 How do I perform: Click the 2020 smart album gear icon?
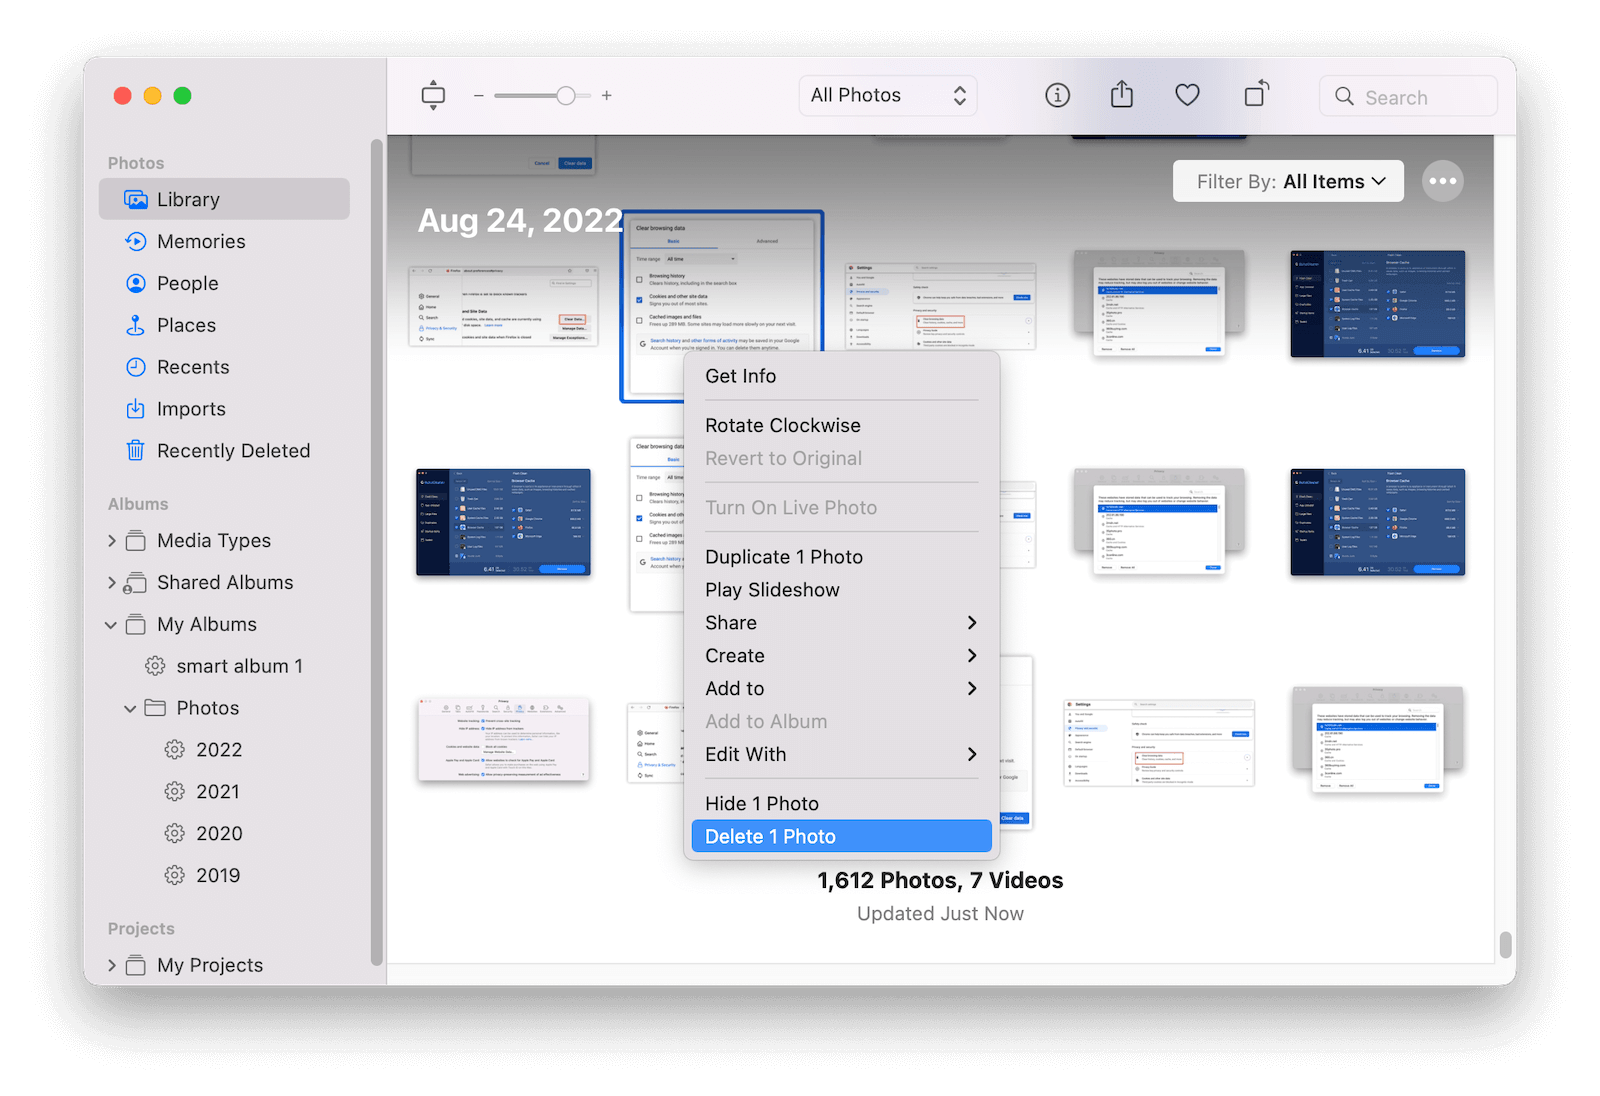click(x=175, y=834)
